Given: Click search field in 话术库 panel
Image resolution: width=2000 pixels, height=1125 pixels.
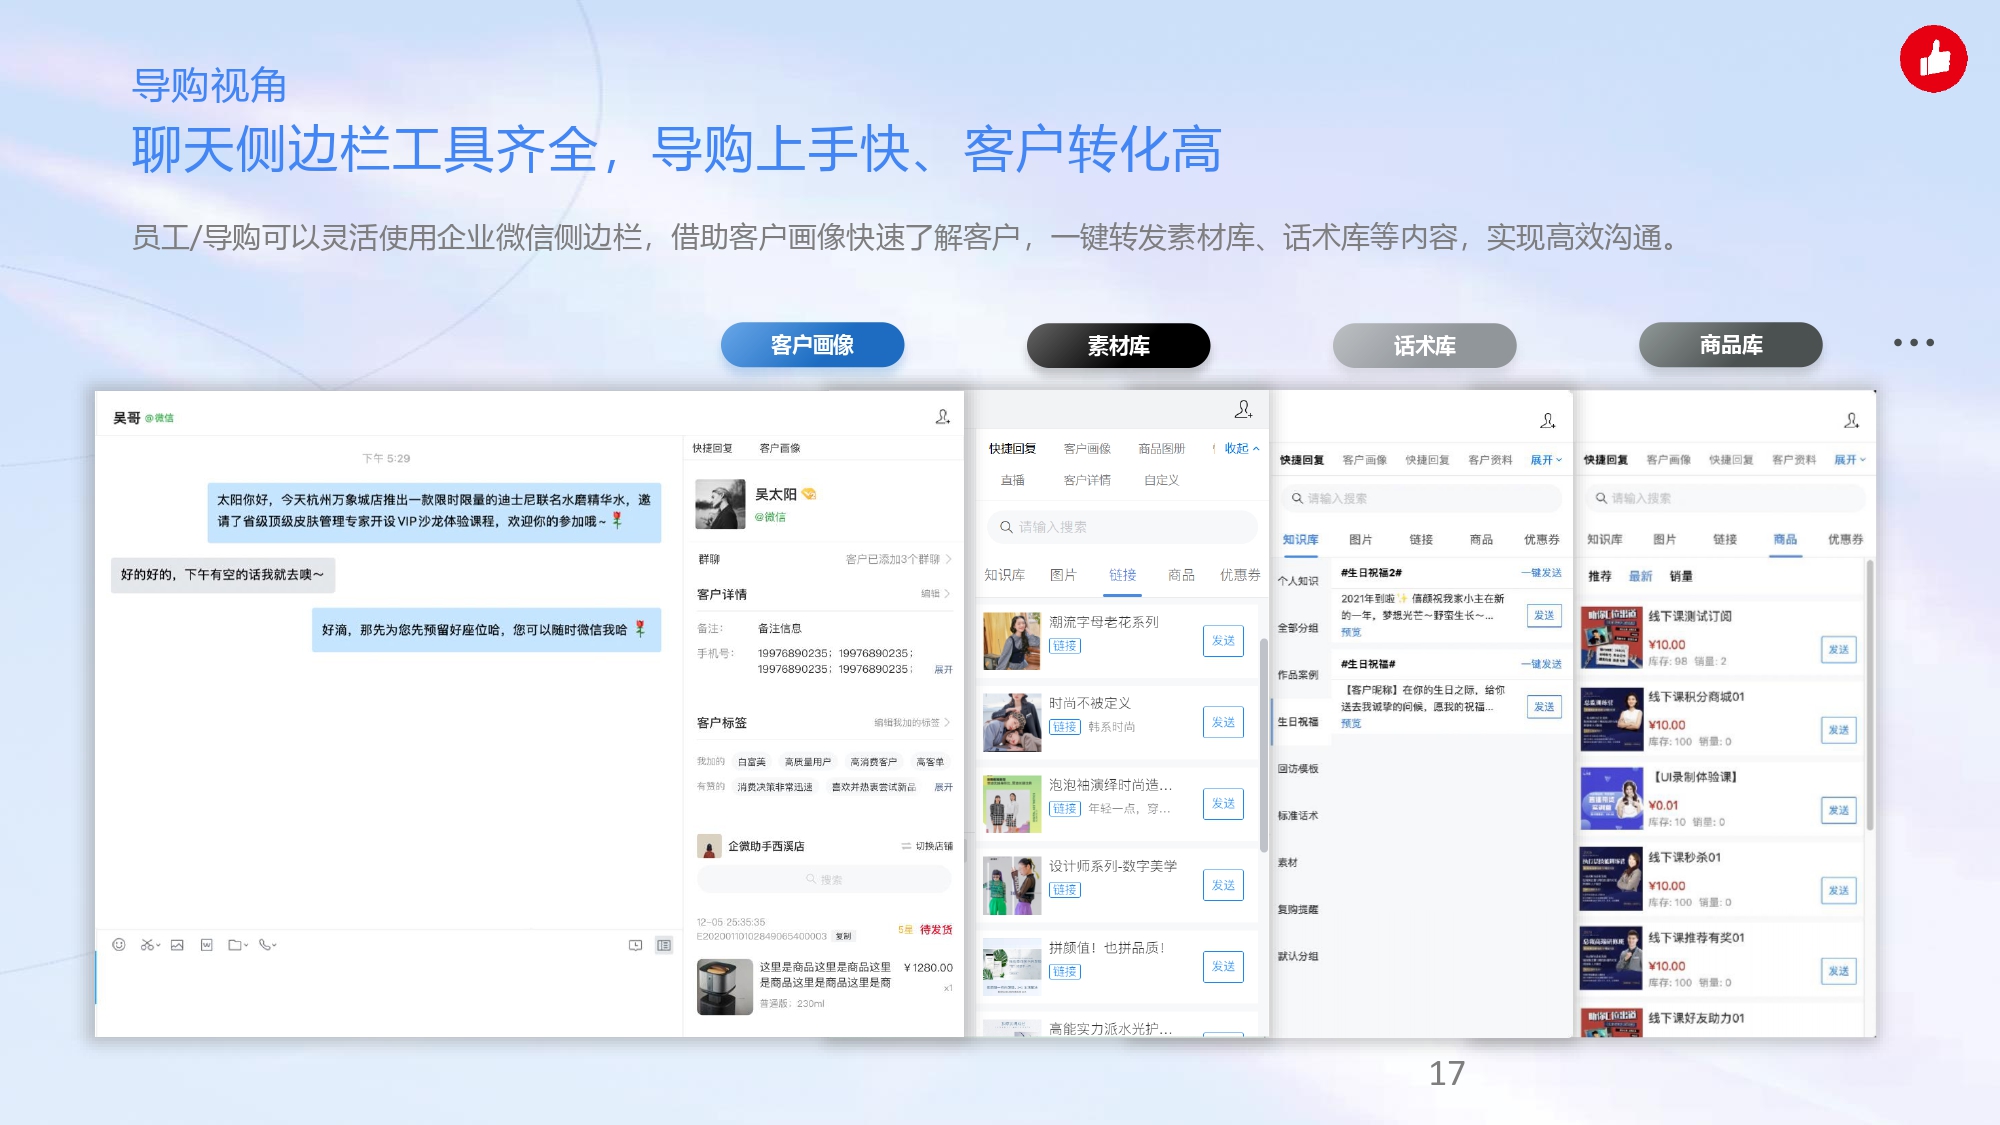Looking at the screenshot, I should tap(1421, 498).
